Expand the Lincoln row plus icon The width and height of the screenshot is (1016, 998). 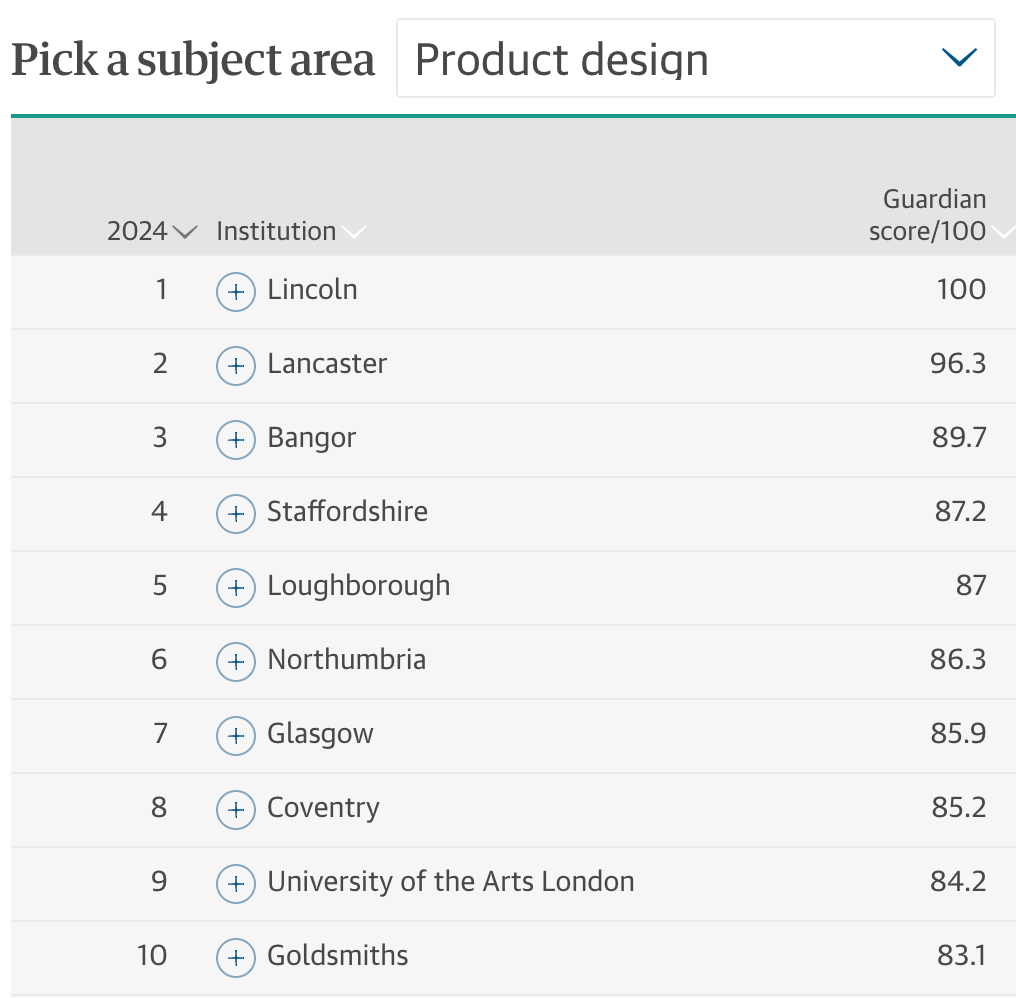click(235, 292)
